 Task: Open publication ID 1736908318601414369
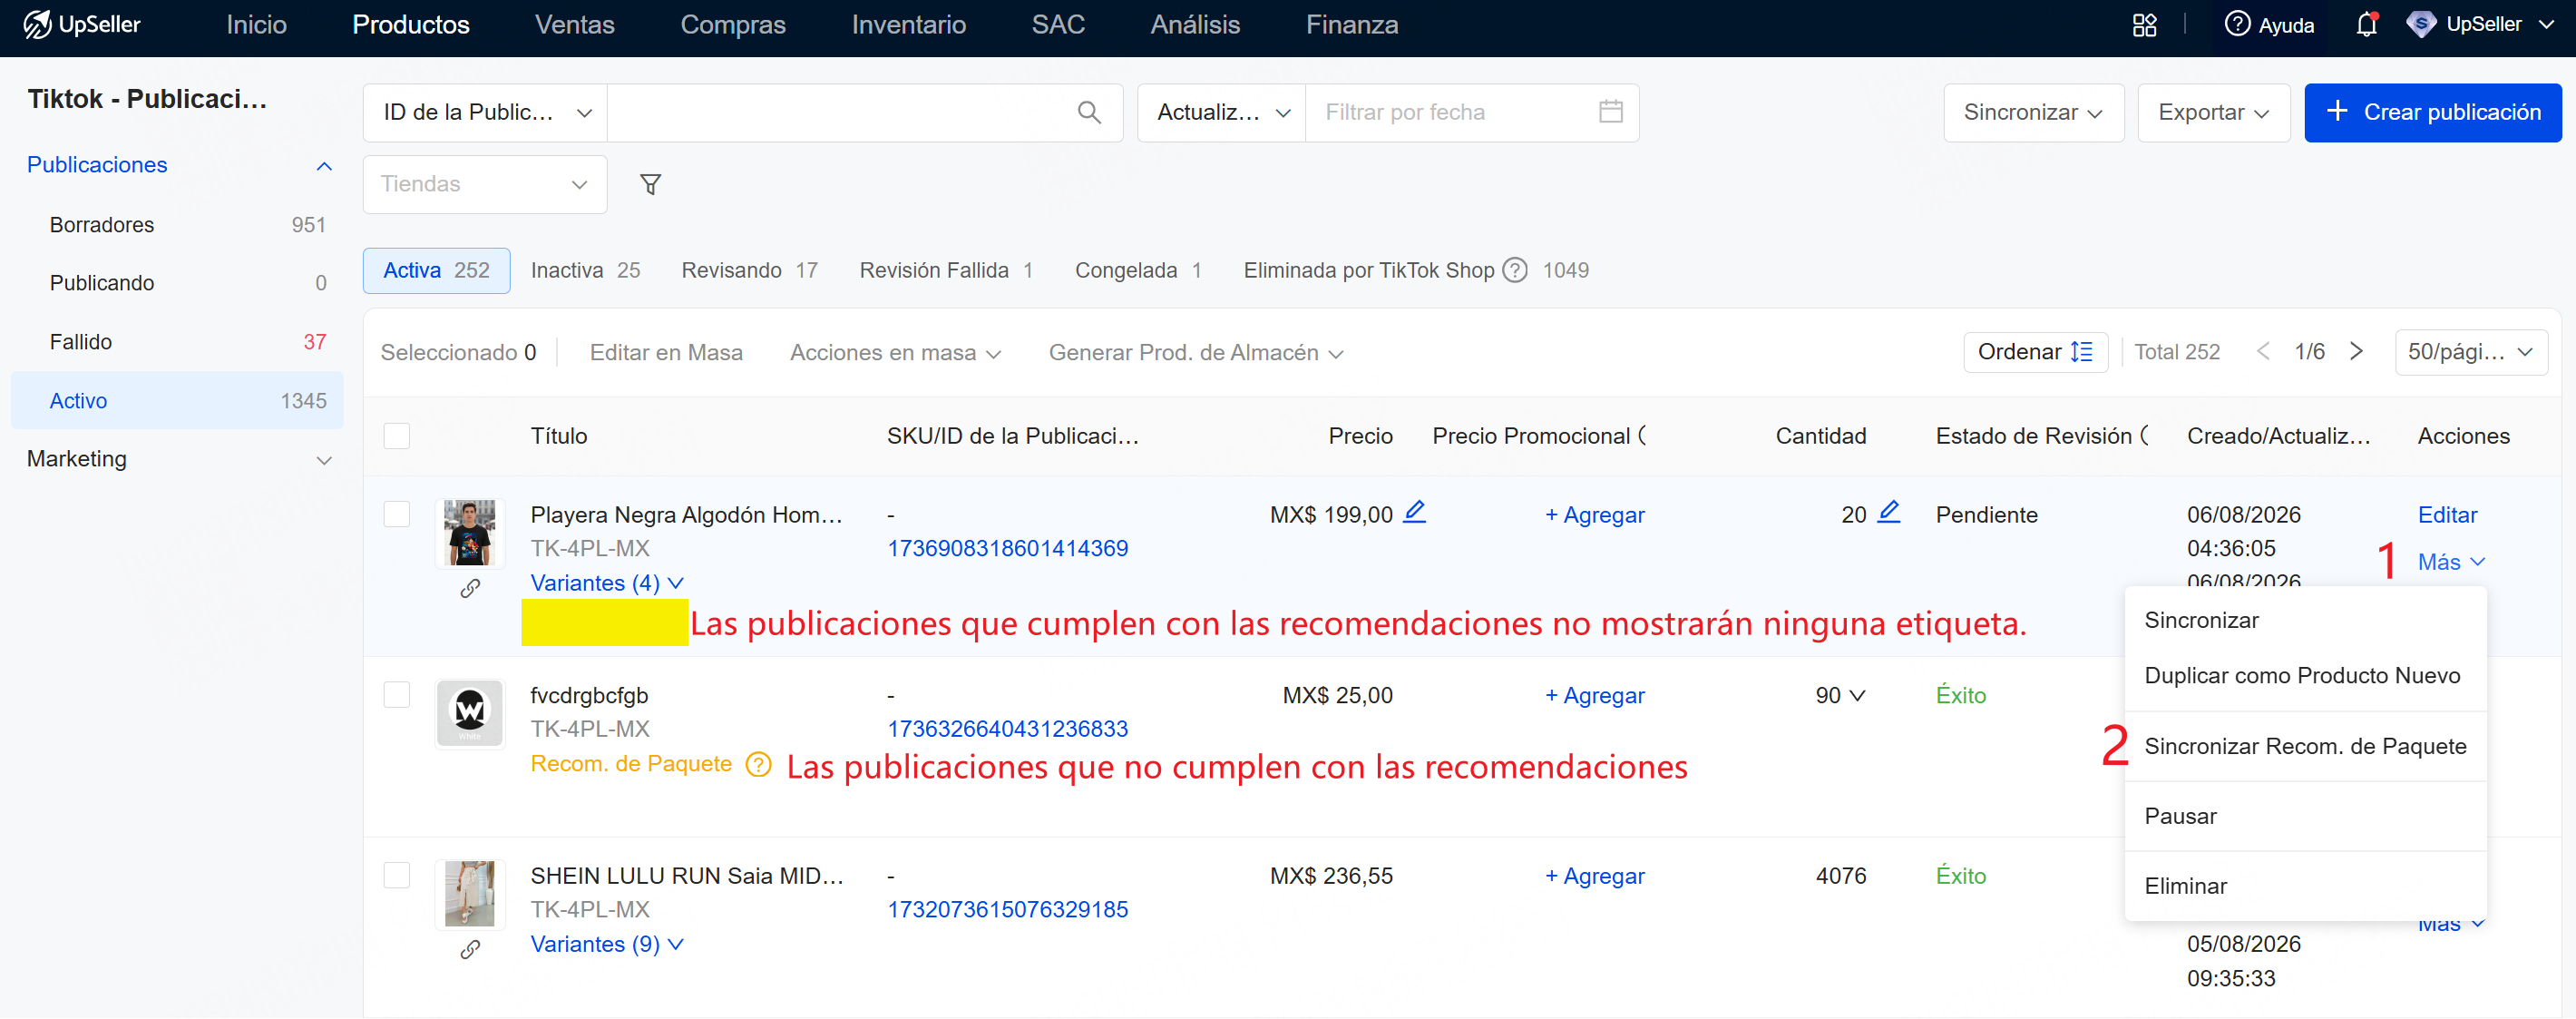tap(1007, 548)
